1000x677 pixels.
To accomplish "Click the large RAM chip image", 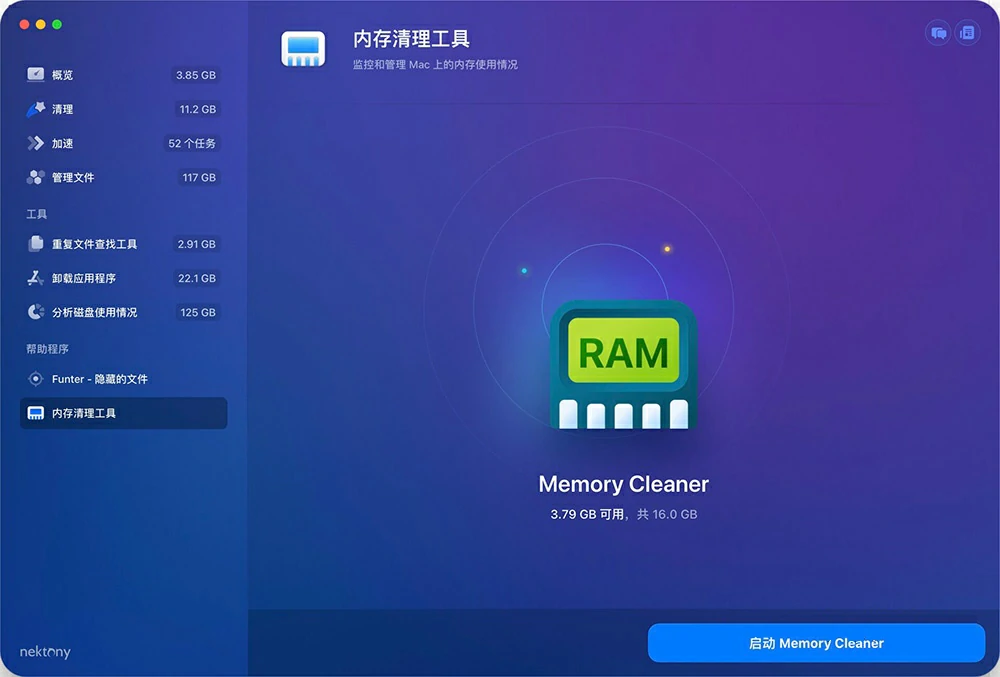I will tap(623, 365).
